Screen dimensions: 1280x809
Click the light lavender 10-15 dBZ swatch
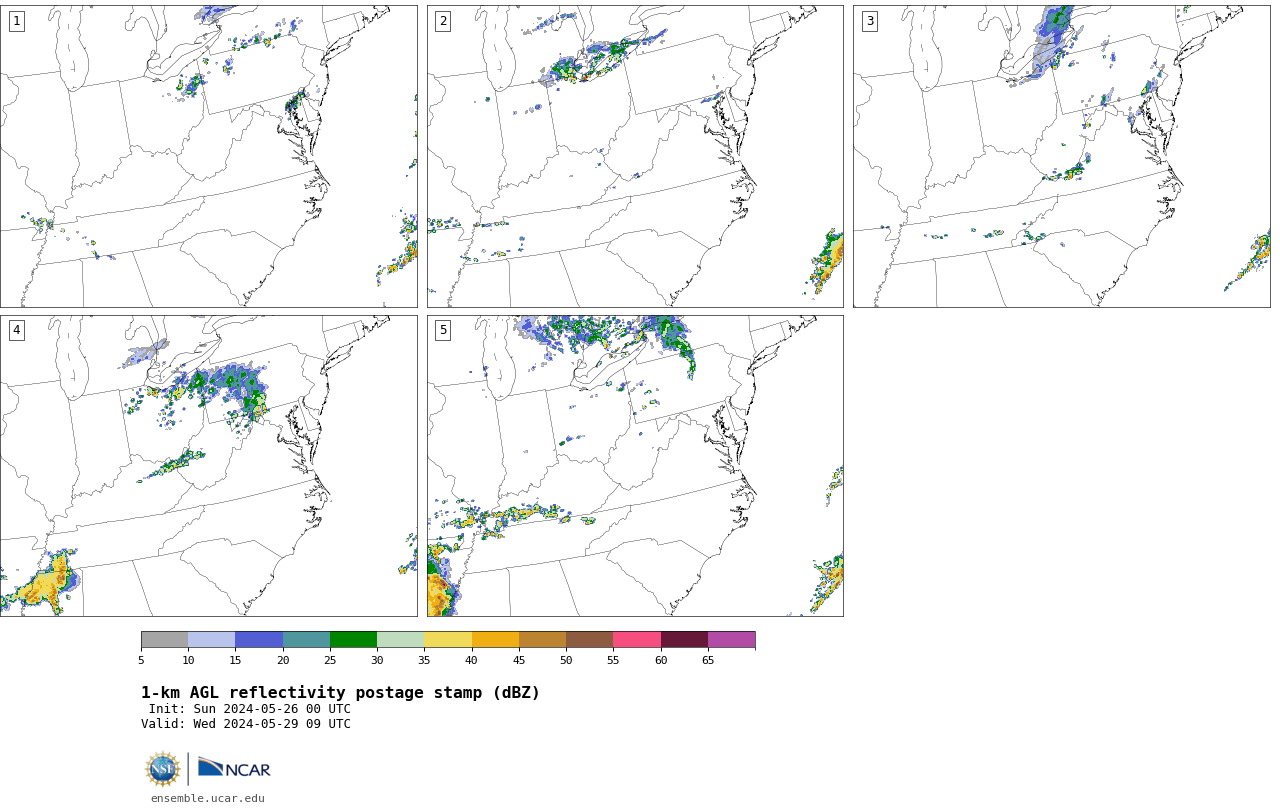click(x=211, y=640)
